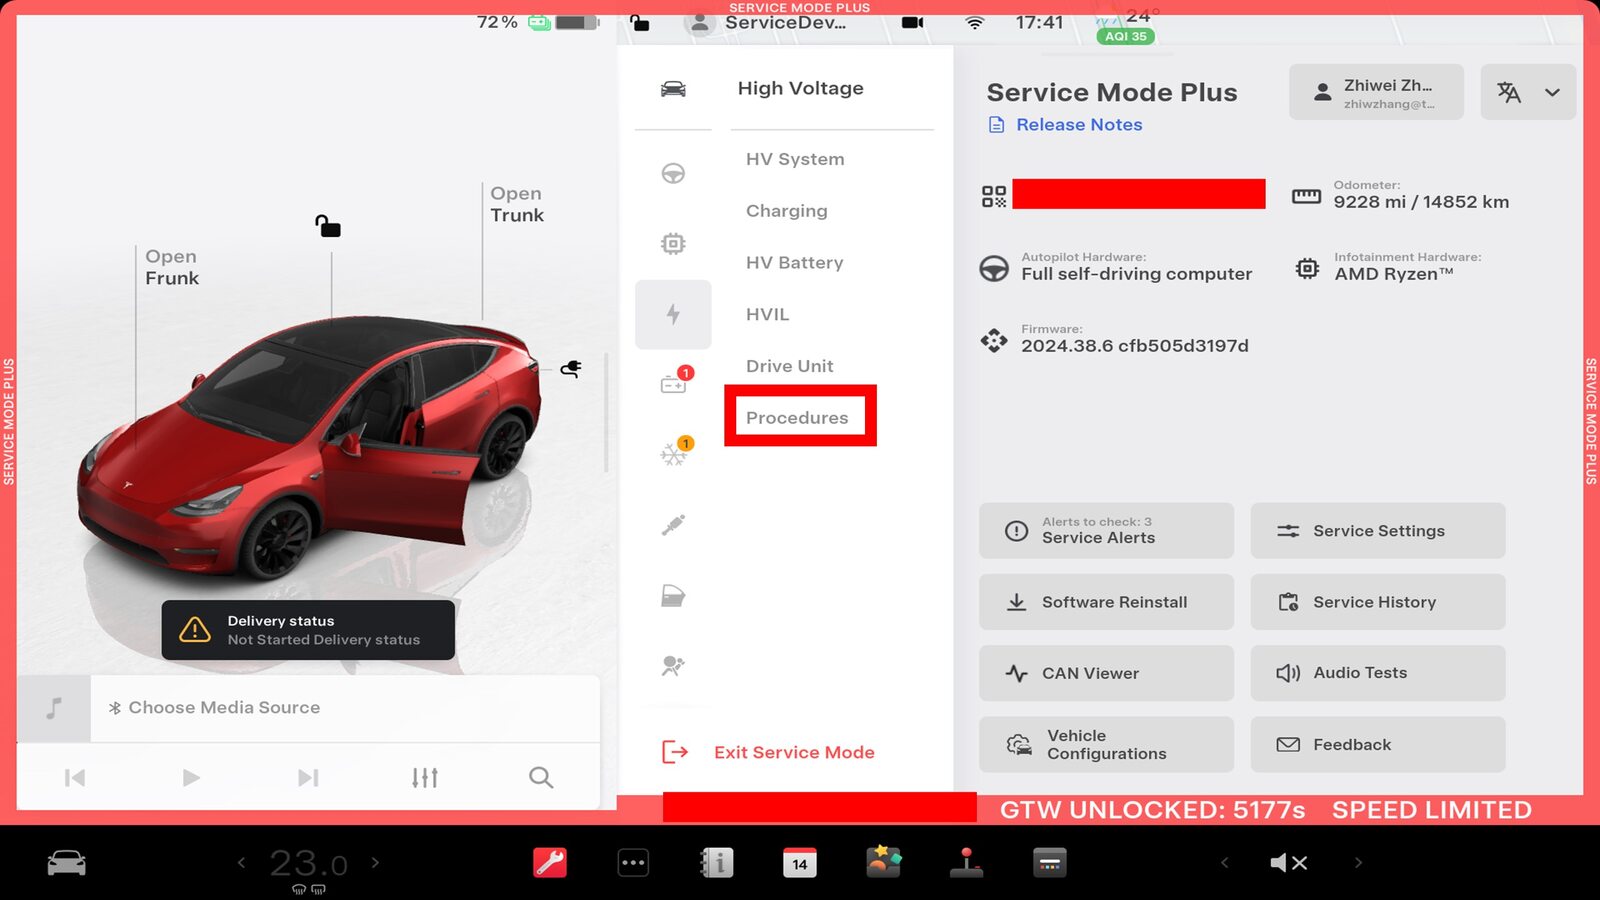Open the CAN Viewer button

[1106, 673]
